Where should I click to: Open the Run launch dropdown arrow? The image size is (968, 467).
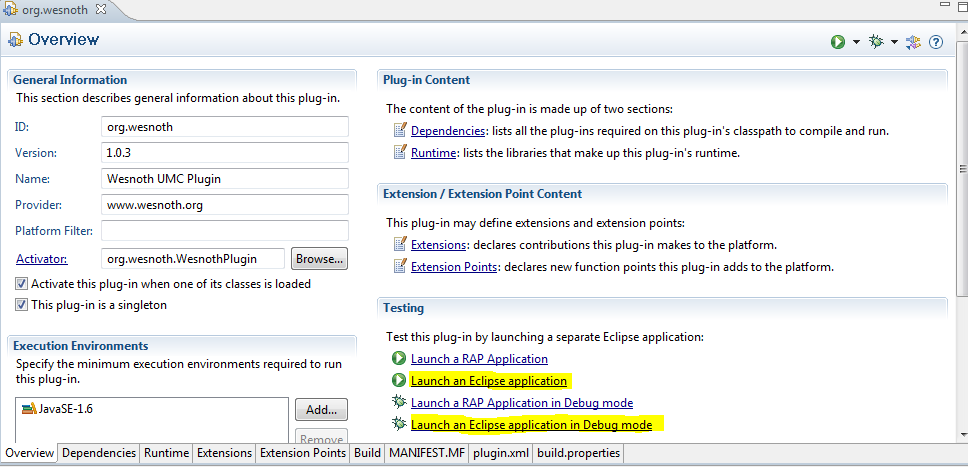coord(856,42)
